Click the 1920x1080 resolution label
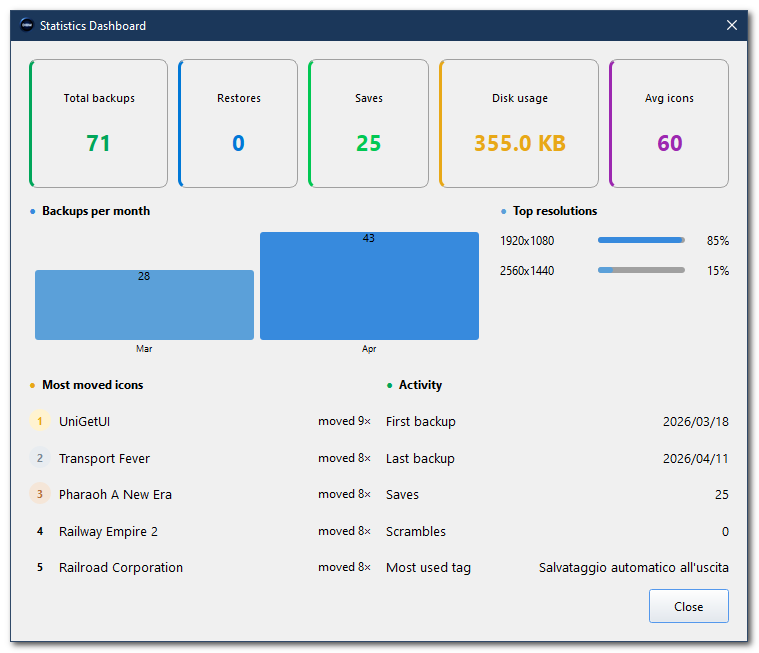 coord(527,241)
